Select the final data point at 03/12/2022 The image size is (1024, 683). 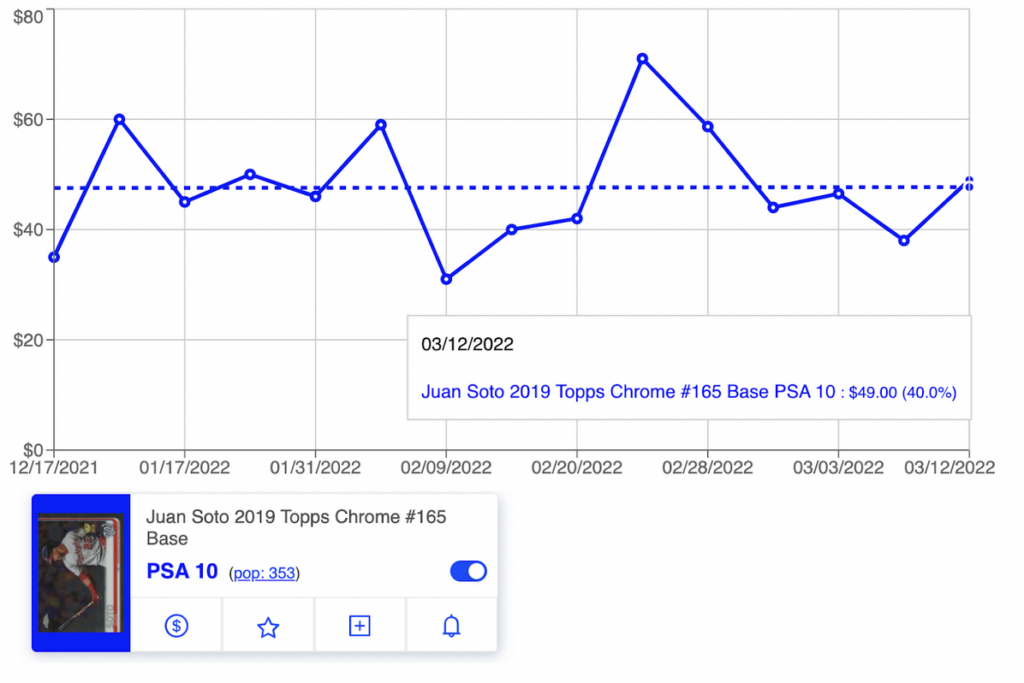969,181
